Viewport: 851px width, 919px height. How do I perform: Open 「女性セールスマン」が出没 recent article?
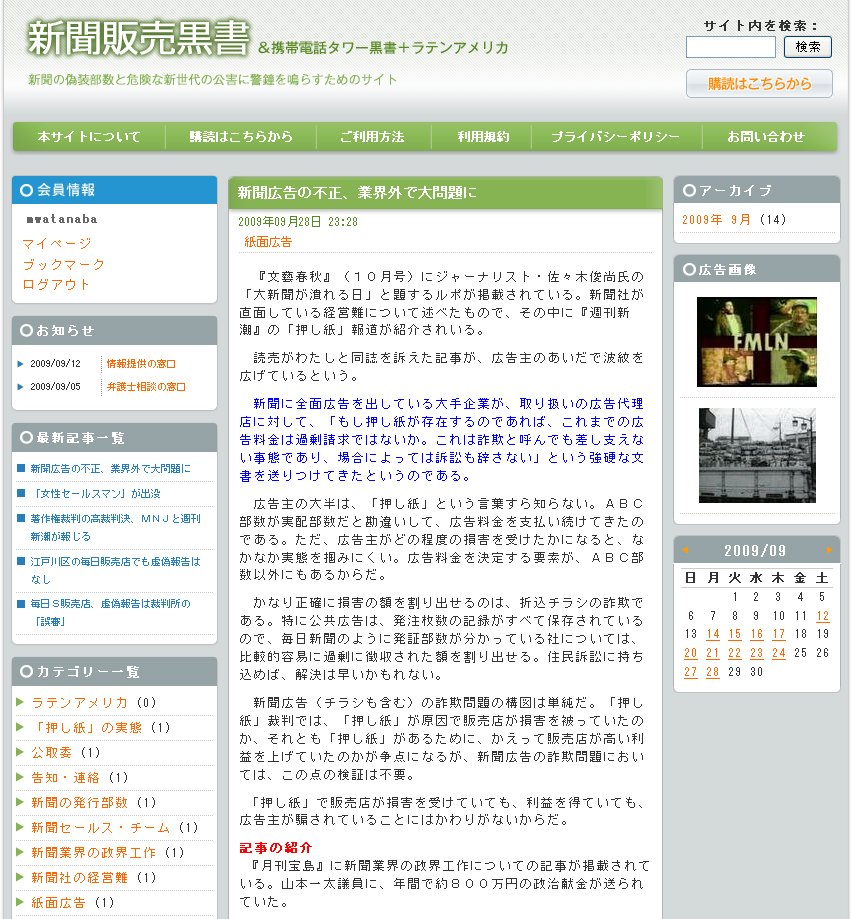point(96,494)
